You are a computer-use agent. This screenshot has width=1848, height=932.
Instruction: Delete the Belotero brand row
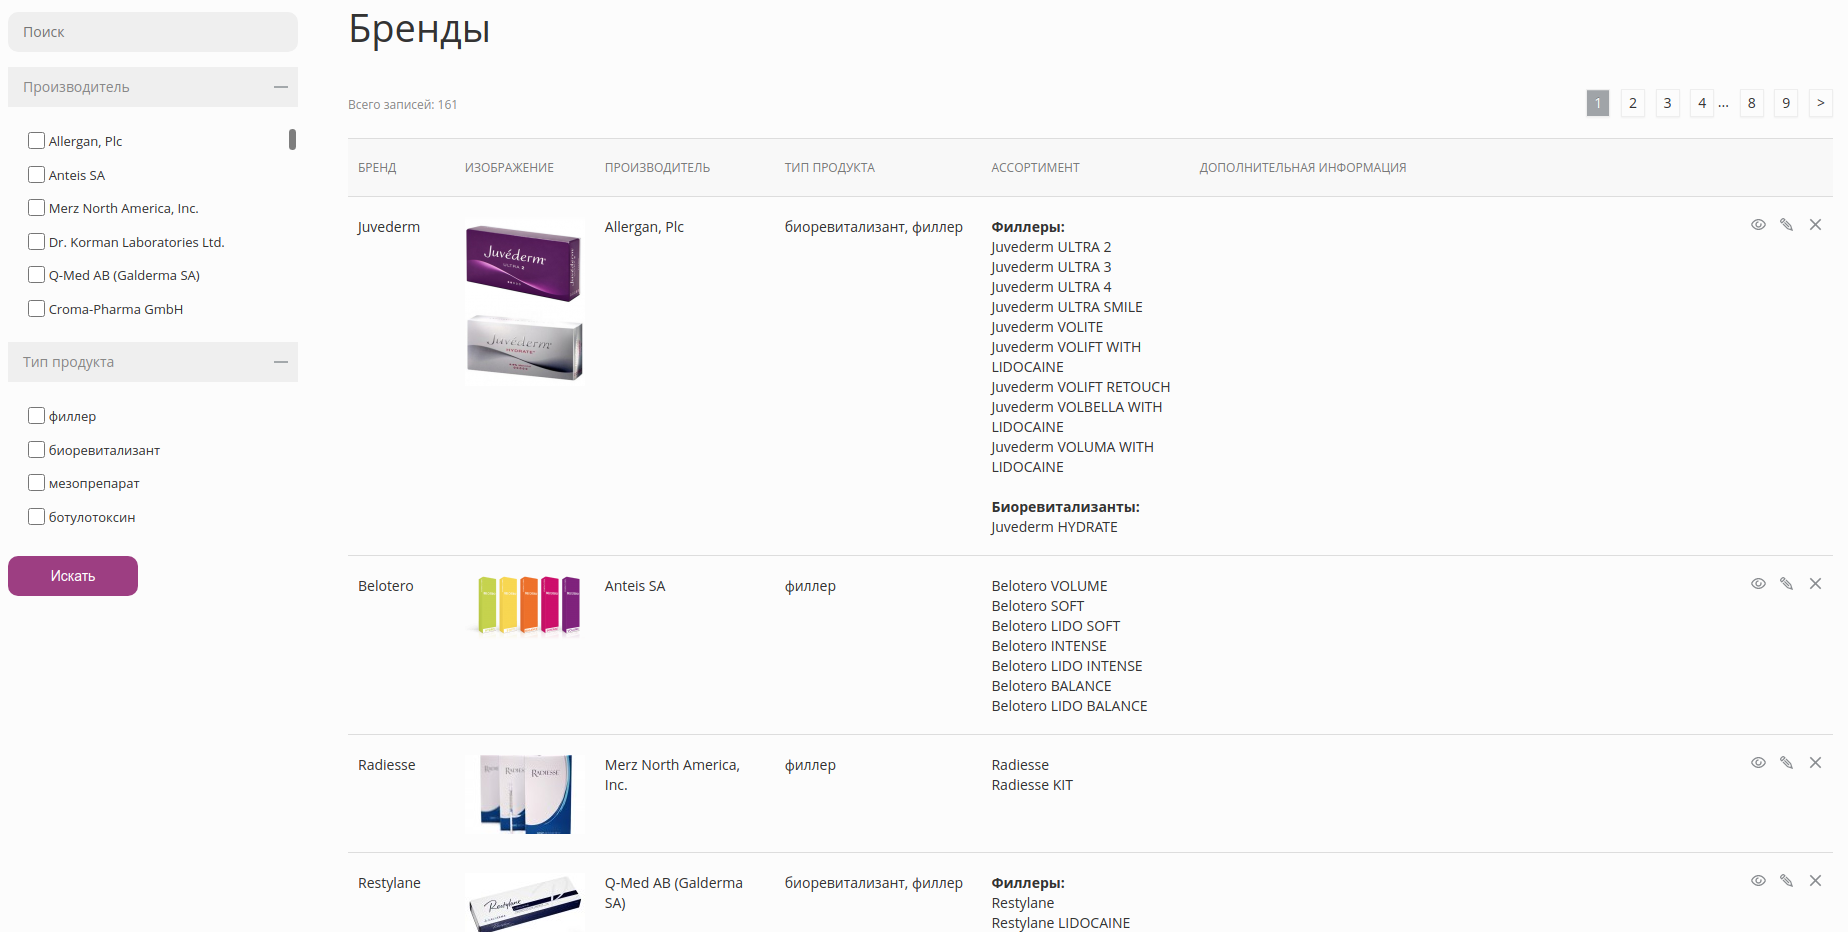pos(1815,584)
